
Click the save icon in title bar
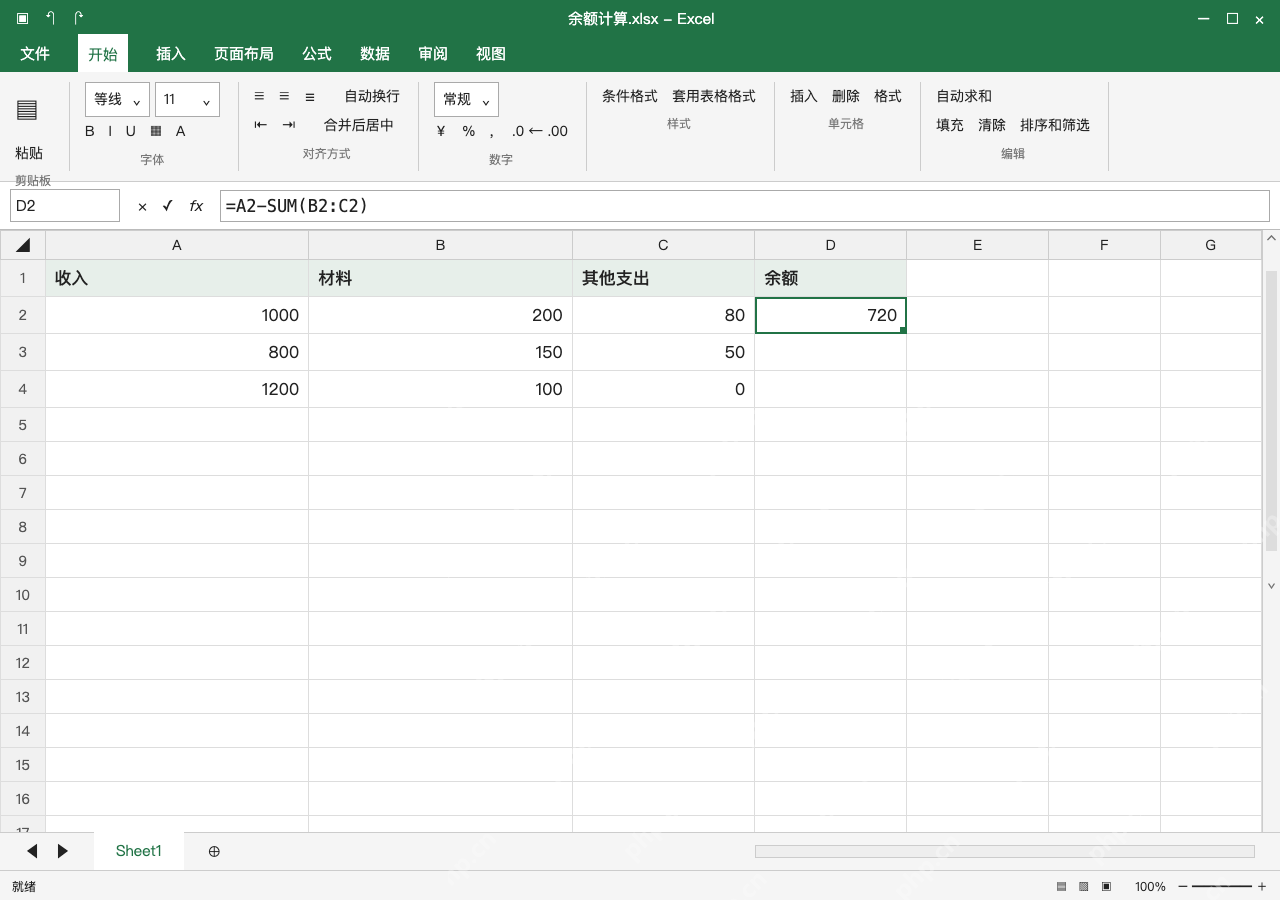coord(23,18)
